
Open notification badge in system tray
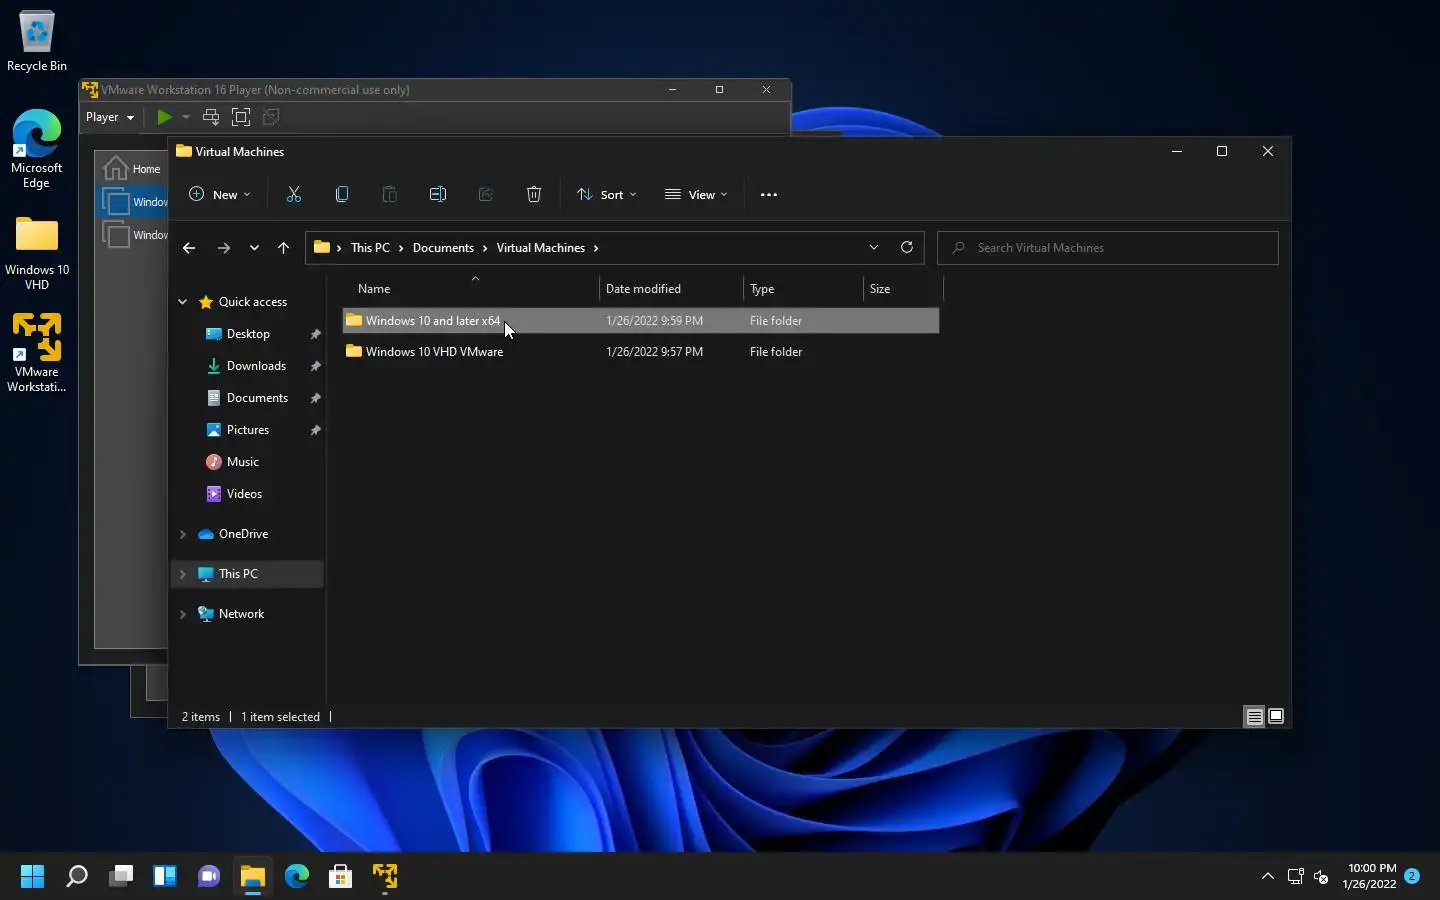(x=1412, y=876)
